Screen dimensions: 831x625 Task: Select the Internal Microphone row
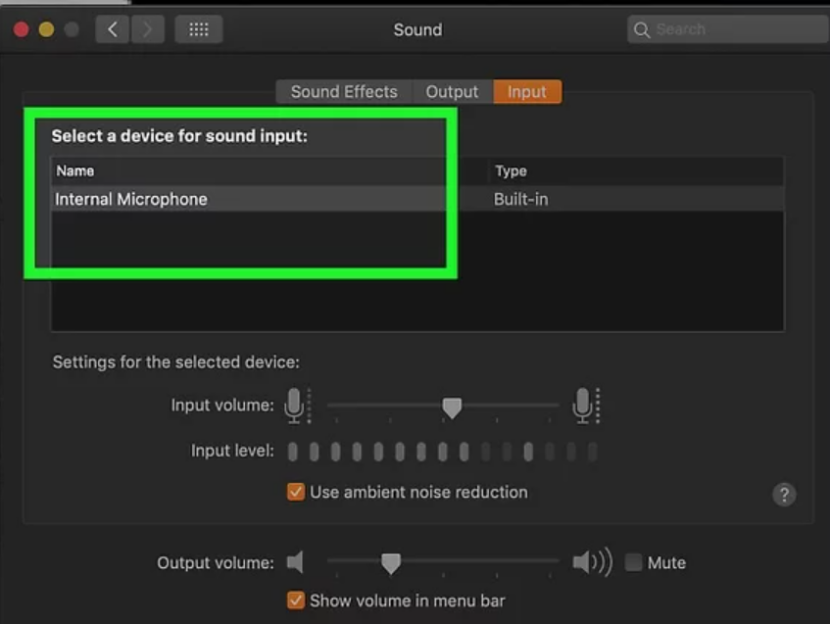417,199
